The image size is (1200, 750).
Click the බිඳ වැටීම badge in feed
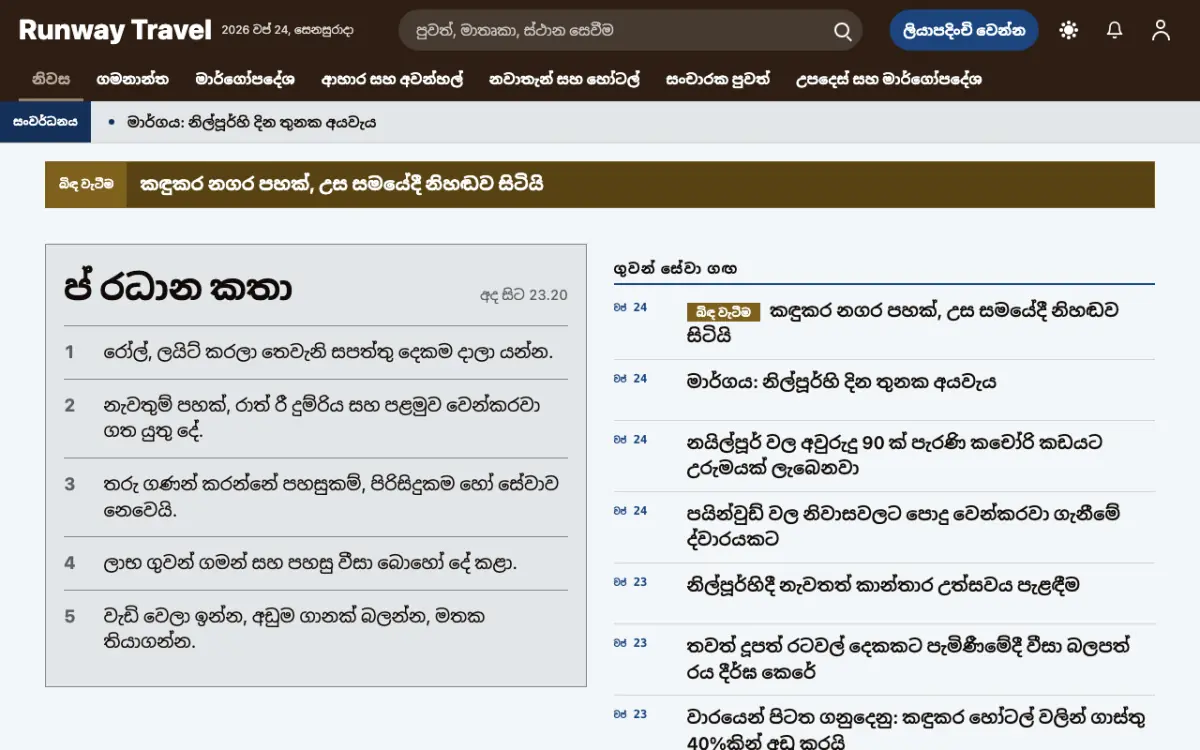(723, 312)
